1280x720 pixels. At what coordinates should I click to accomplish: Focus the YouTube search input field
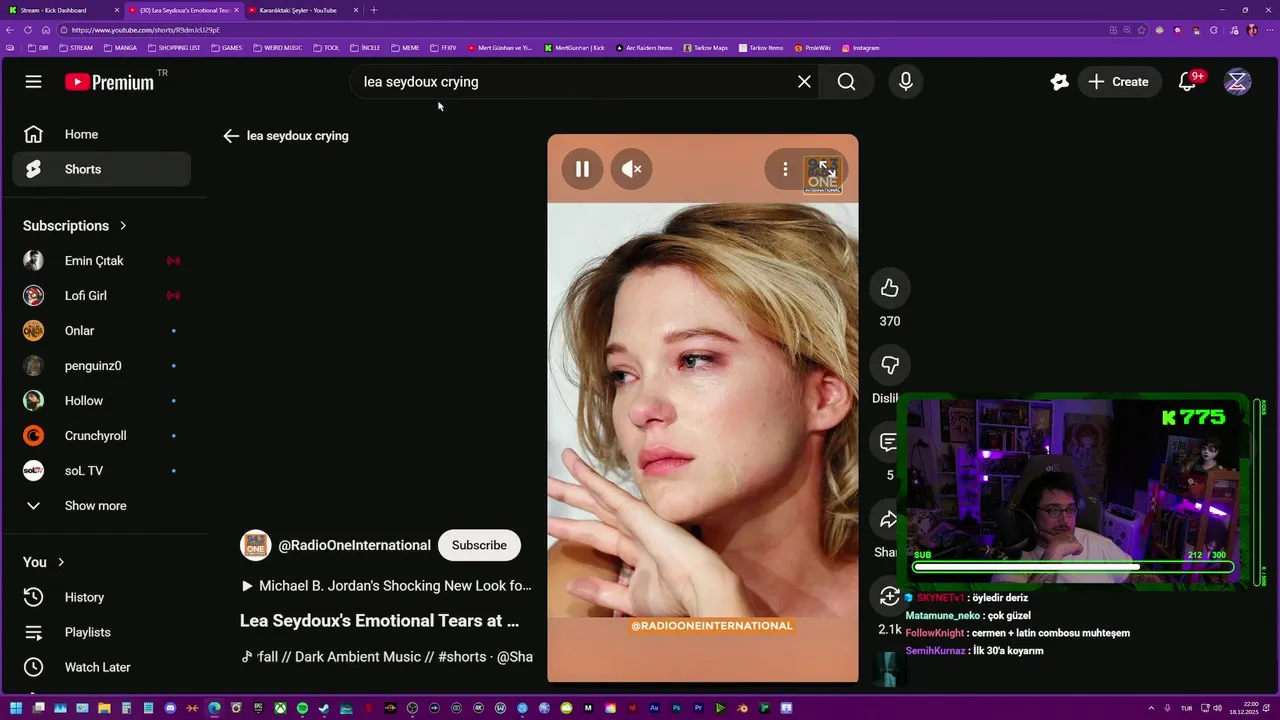coord(575,82)
